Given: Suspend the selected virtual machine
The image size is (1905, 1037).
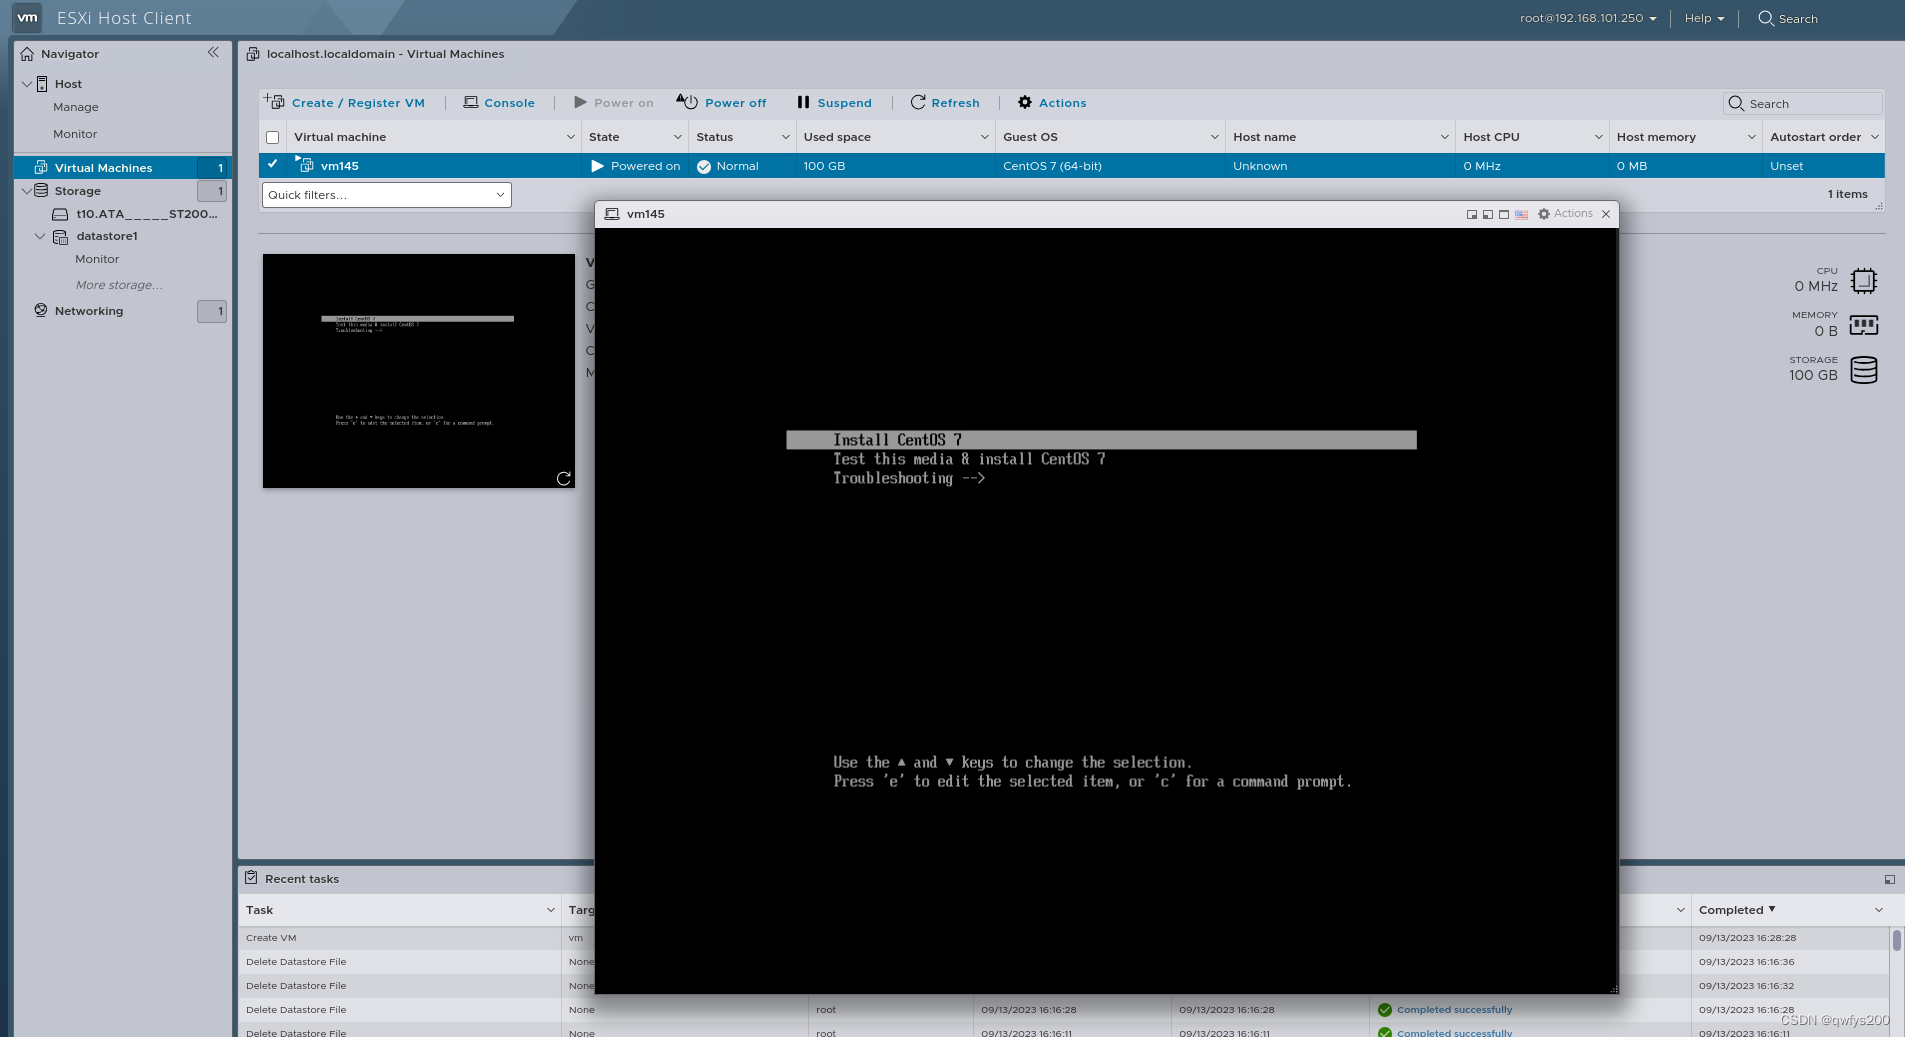Looking at the screenshot, I should (834, 102).
